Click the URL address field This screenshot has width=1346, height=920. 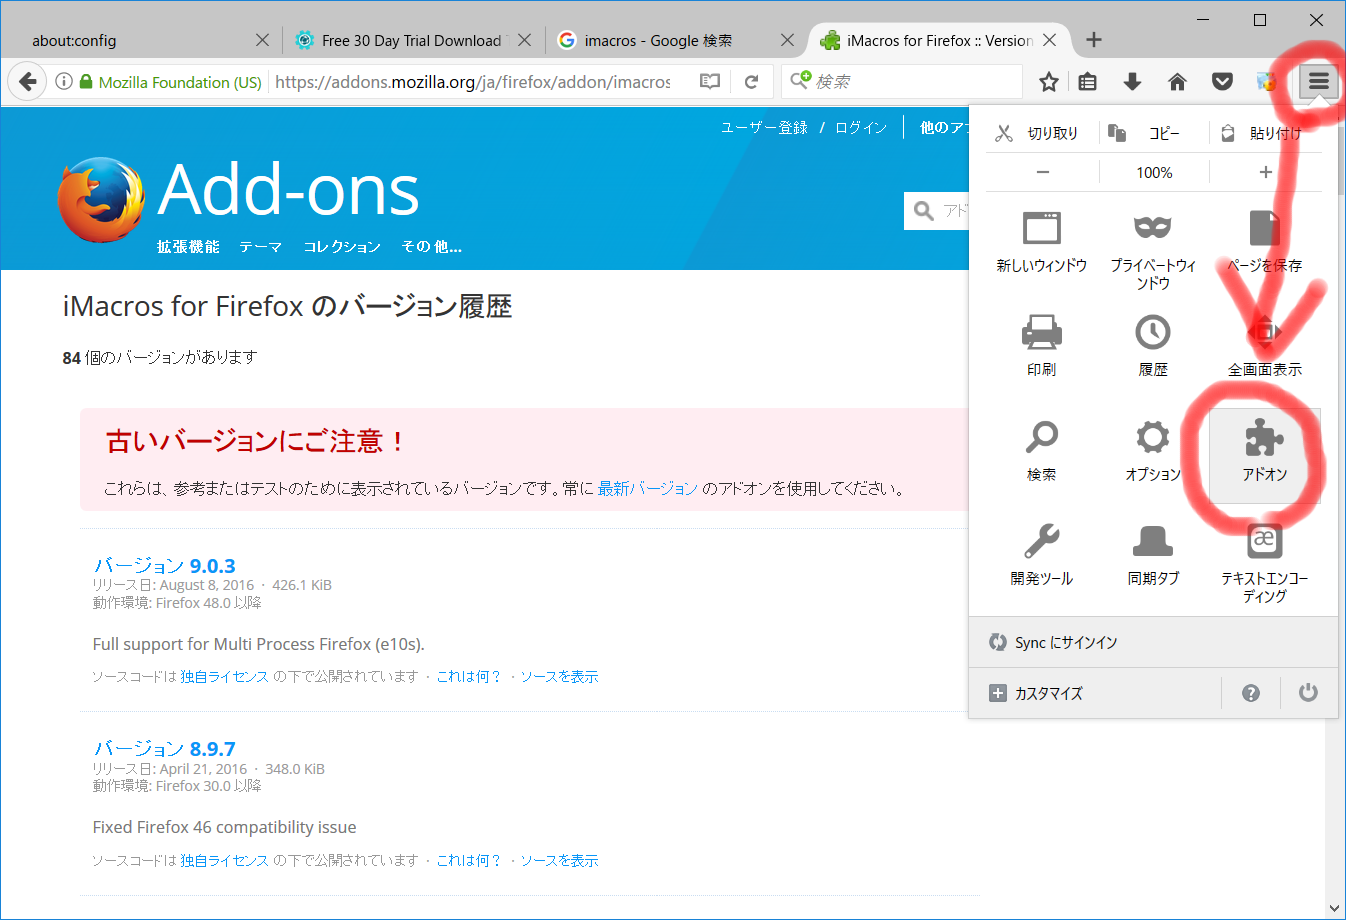pyautogui.click(x=472, y=82)
